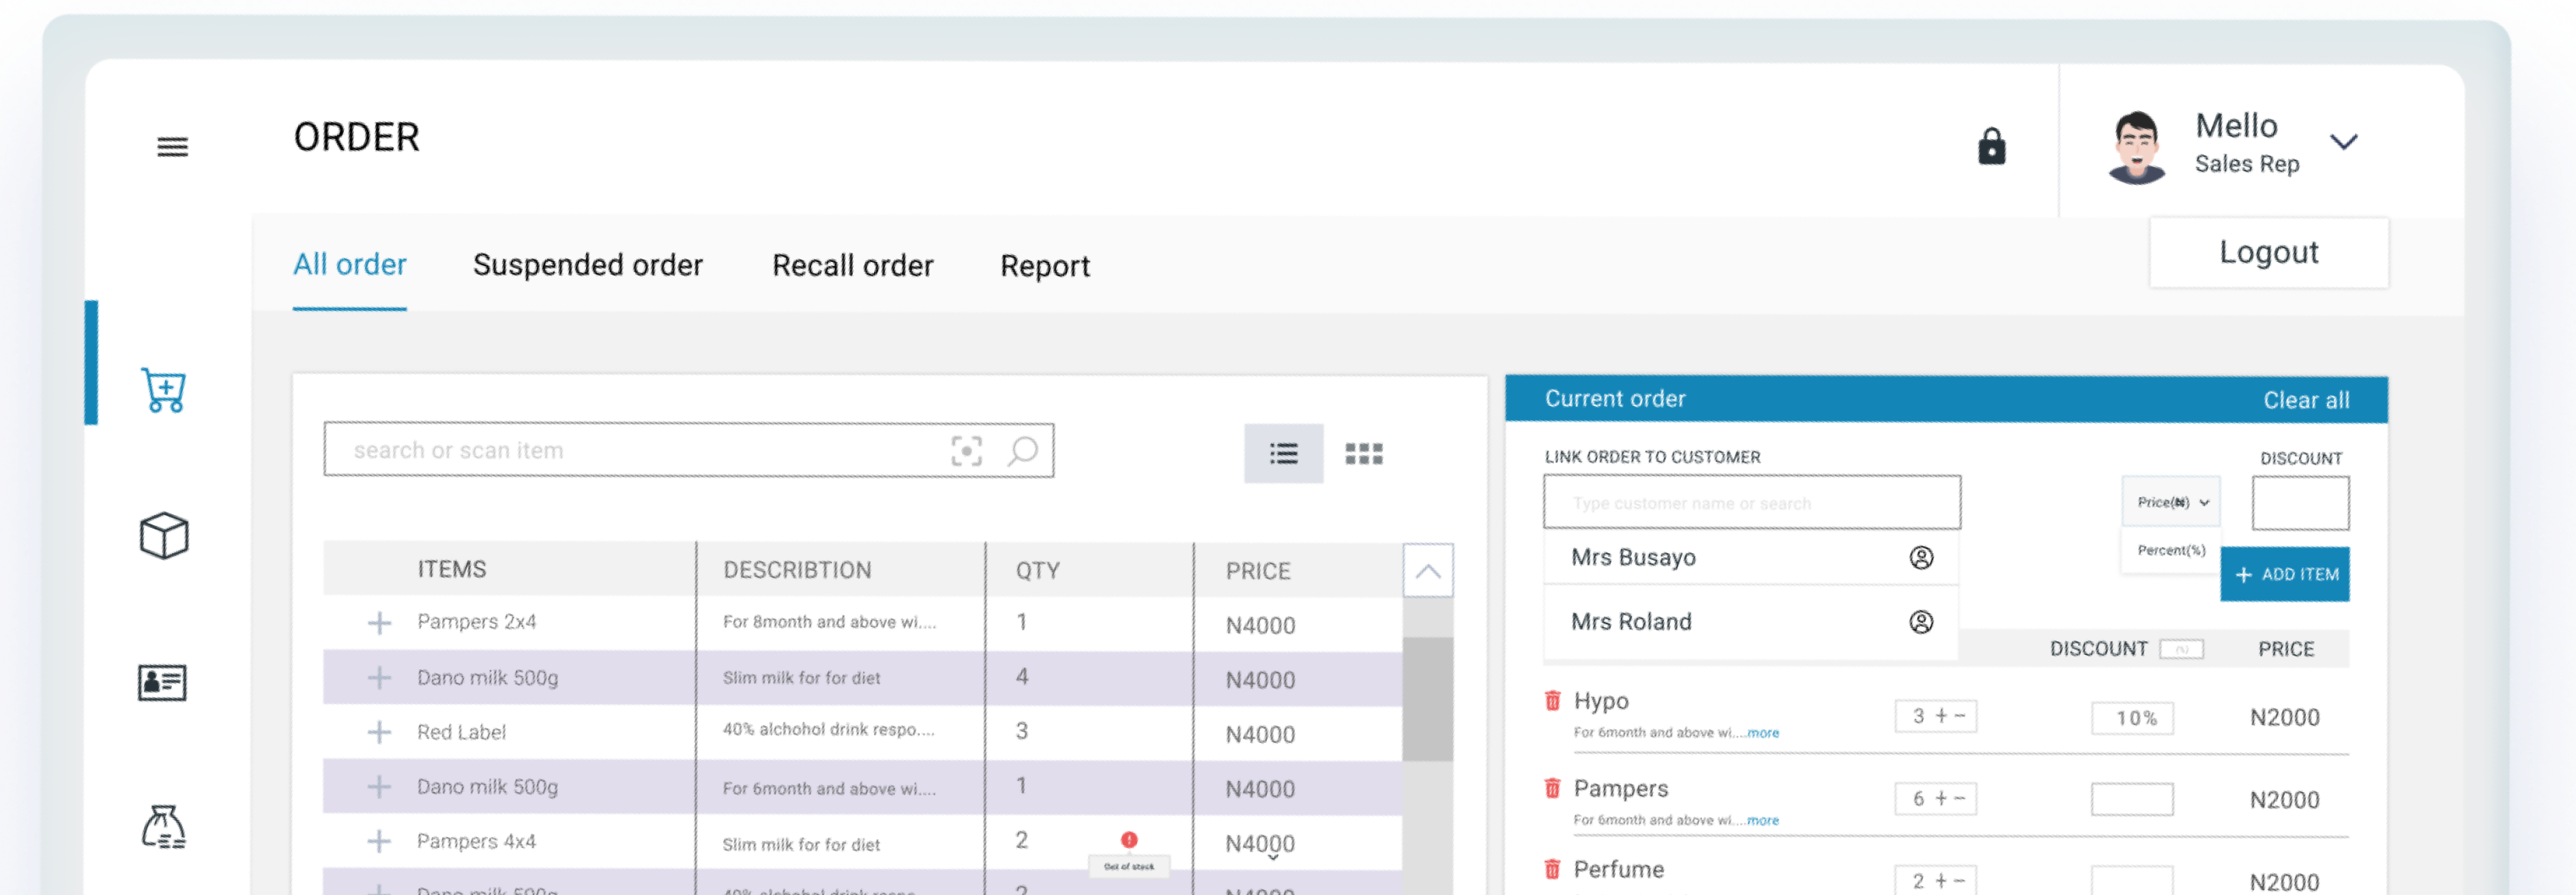Screen dimensions: 2576x895
Task: Select the customer contacts sidebar icon
Action: [163, 682]
